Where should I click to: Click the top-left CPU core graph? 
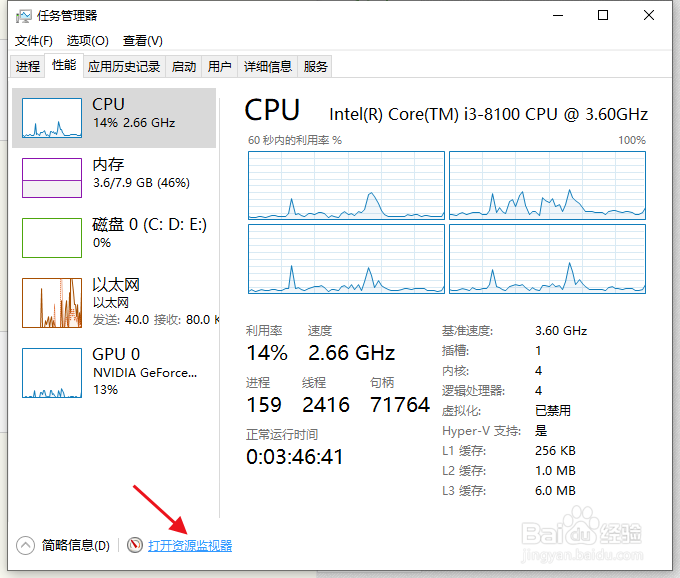point(345,185)
